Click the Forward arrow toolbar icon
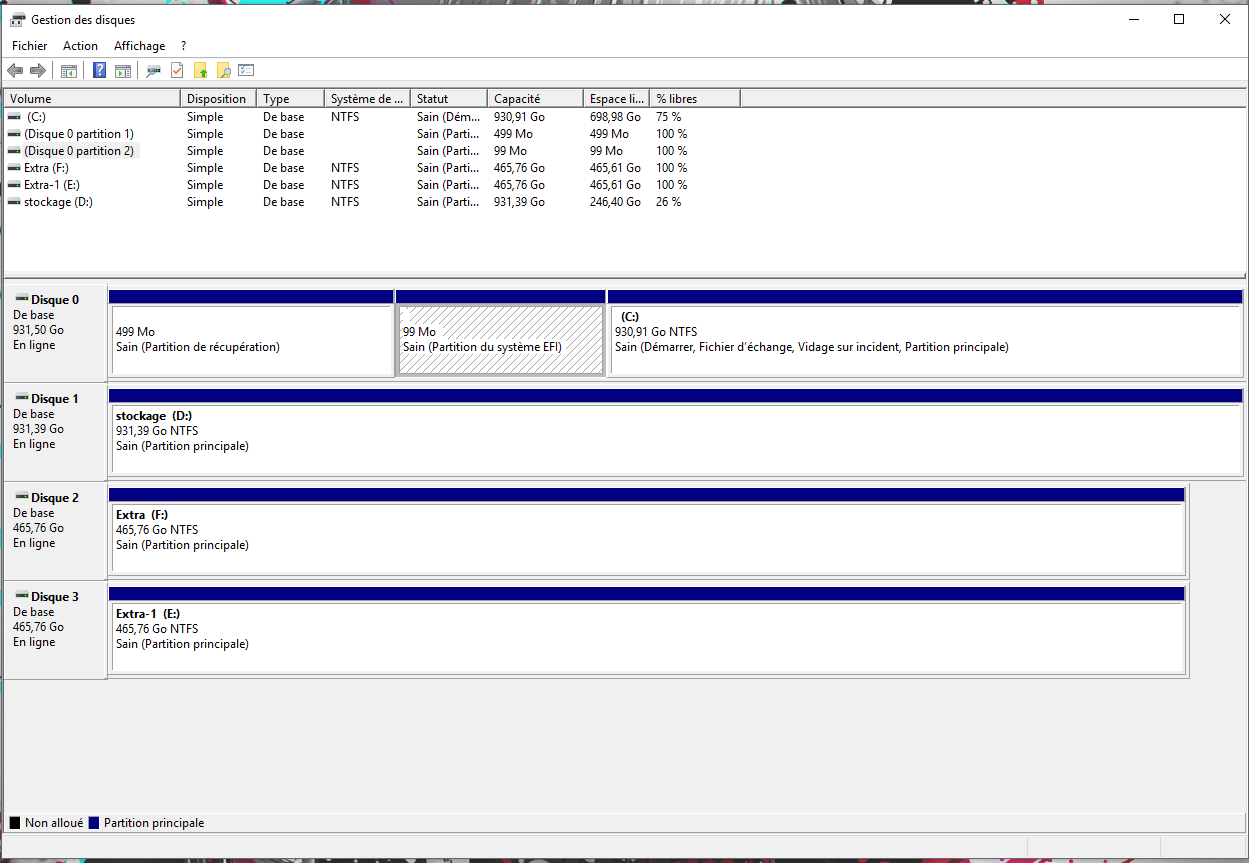 click(x=38, y=70)
